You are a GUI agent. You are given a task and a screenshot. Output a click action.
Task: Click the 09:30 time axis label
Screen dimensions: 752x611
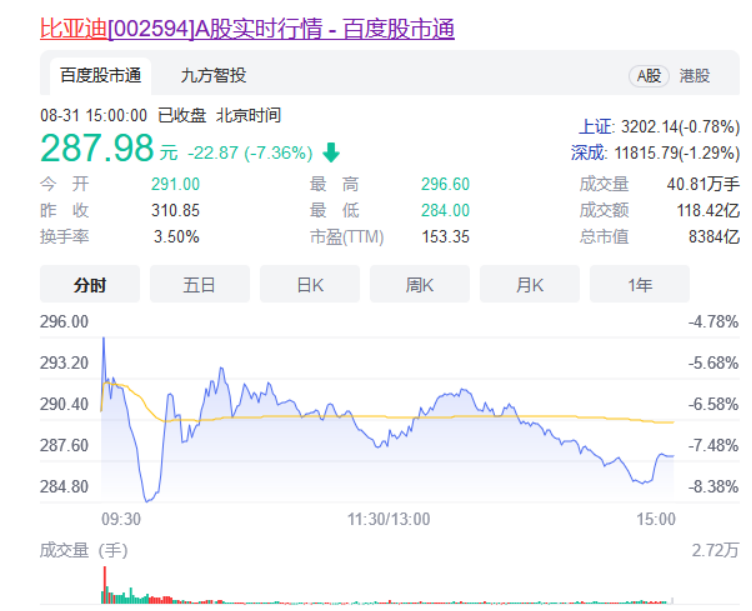click(121, 519)
